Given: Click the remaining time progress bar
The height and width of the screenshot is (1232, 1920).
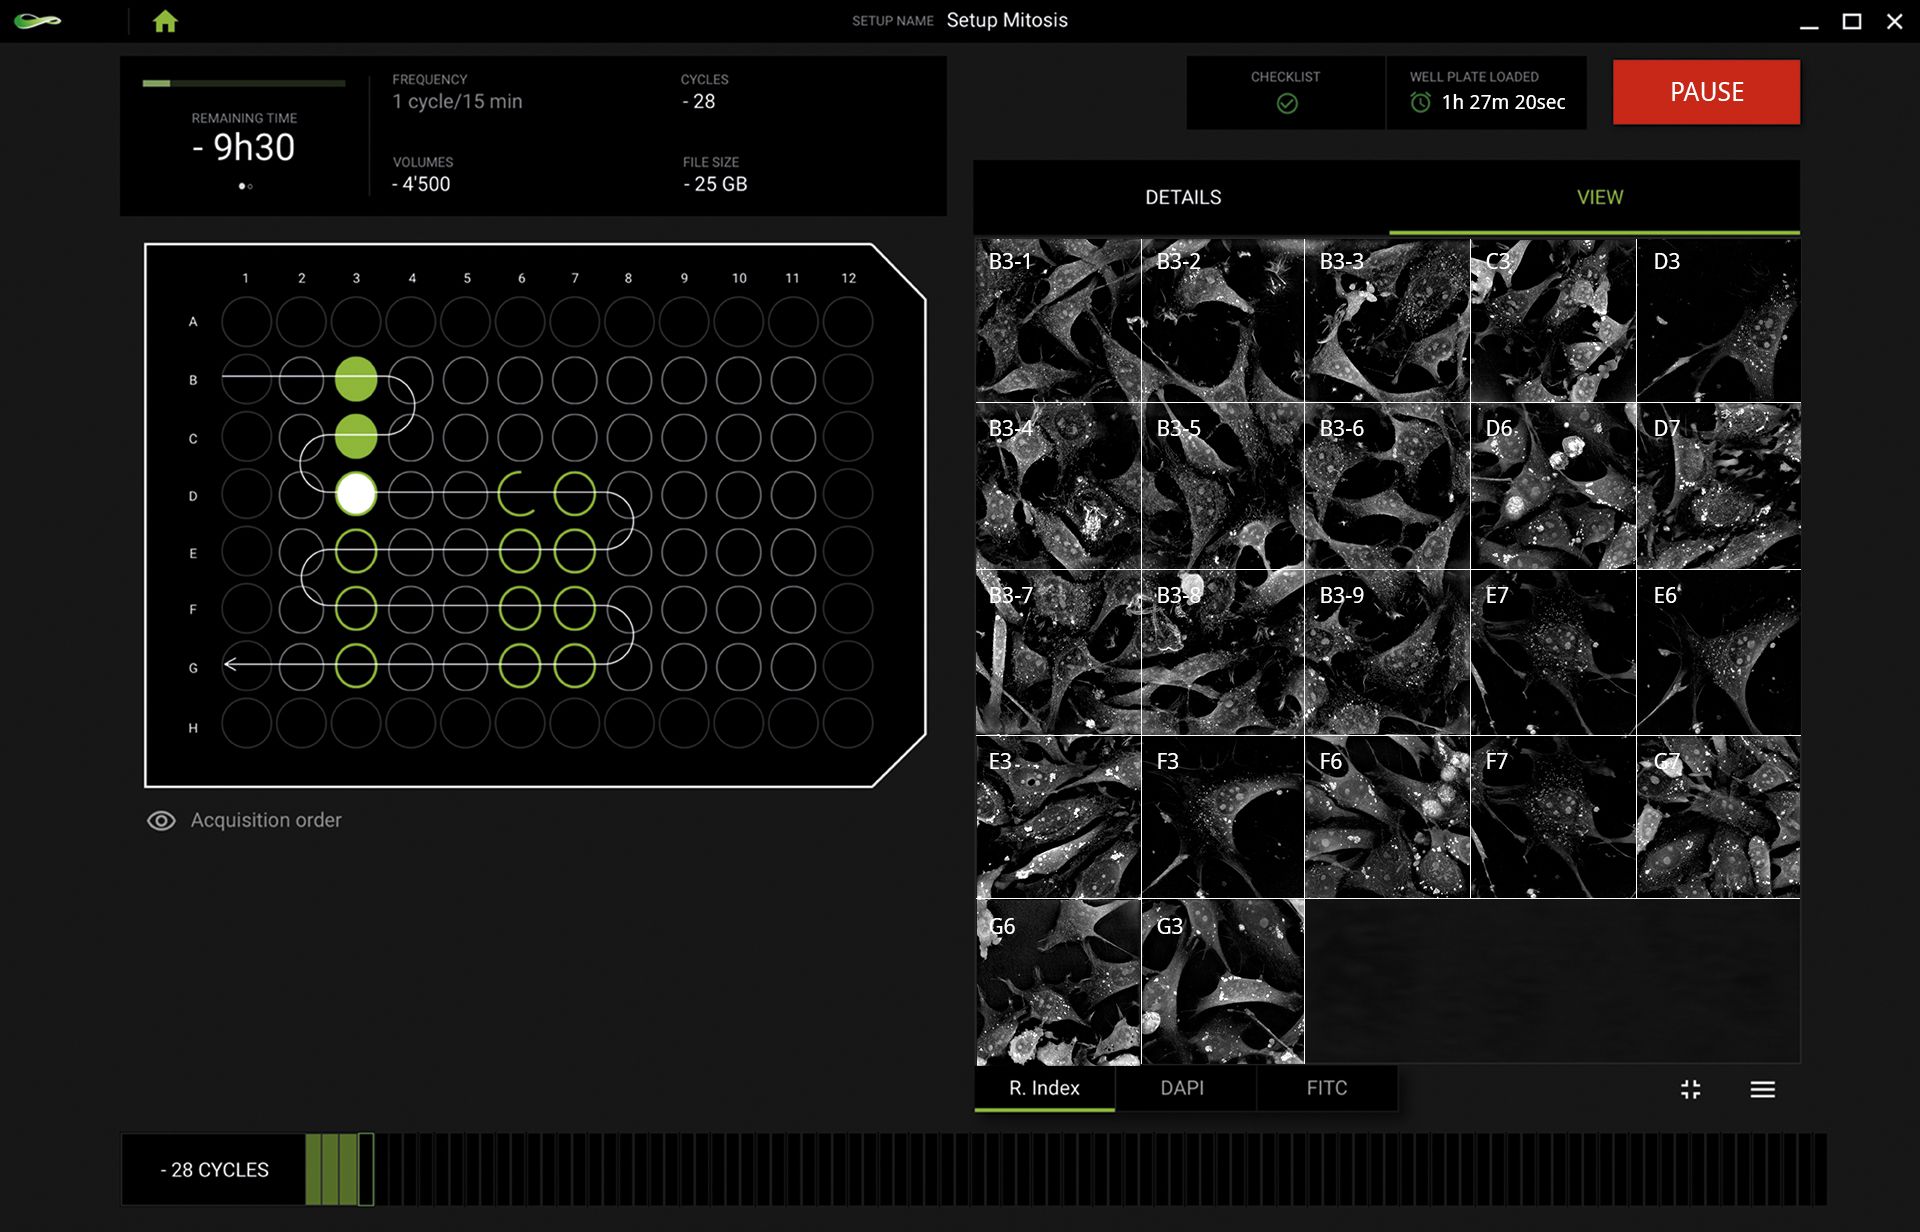Looking at the screenshot, I should (x=243, y=84).
